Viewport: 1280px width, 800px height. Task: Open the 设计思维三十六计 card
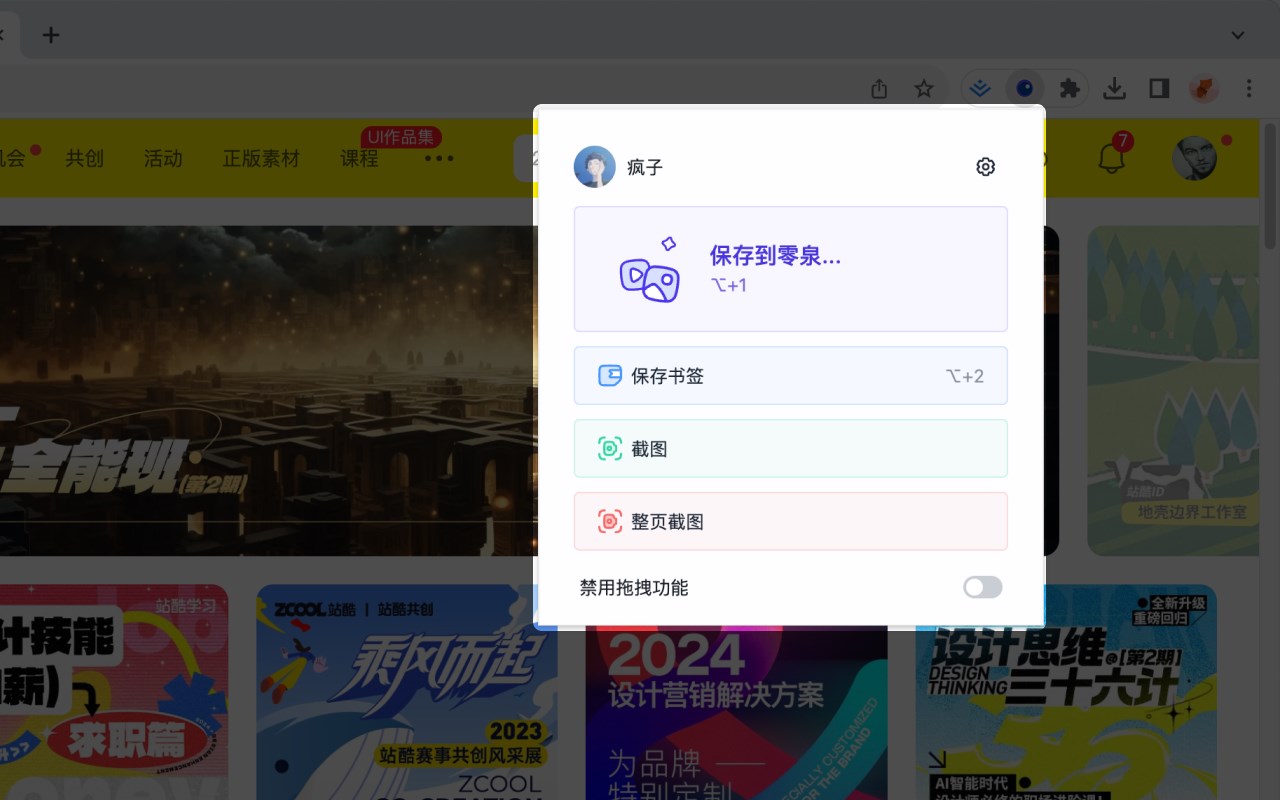1066,692
